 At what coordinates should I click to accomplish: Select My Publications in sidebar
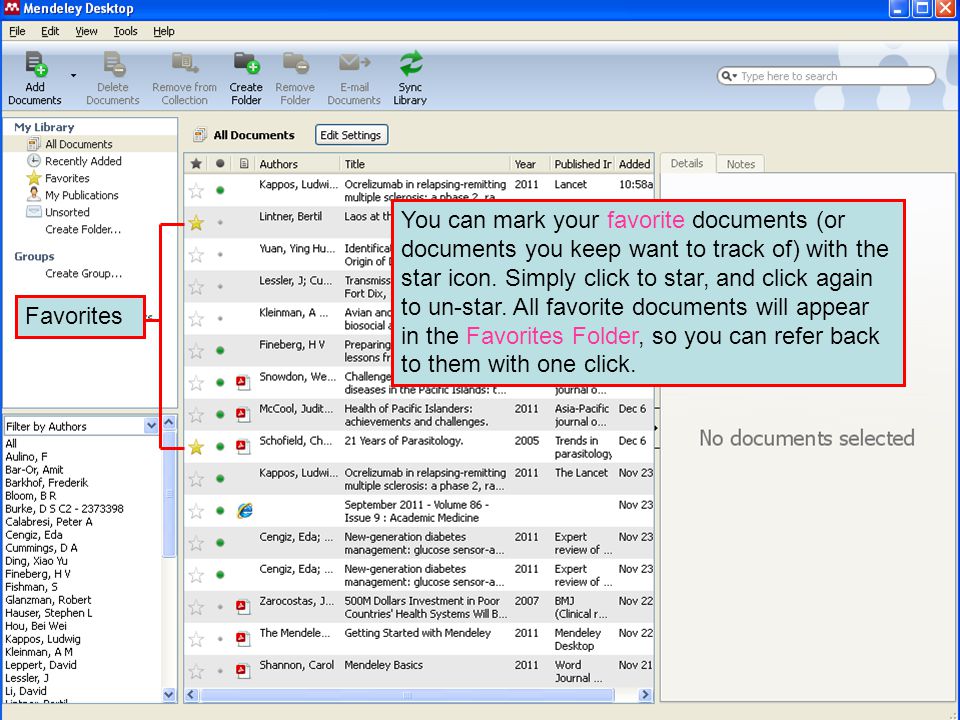81,195
